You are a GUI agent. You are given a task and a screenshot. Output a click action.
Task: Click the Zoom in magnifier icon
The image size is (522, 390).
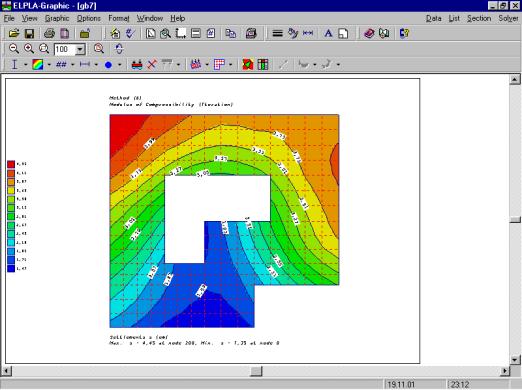[x=29, y=49]
